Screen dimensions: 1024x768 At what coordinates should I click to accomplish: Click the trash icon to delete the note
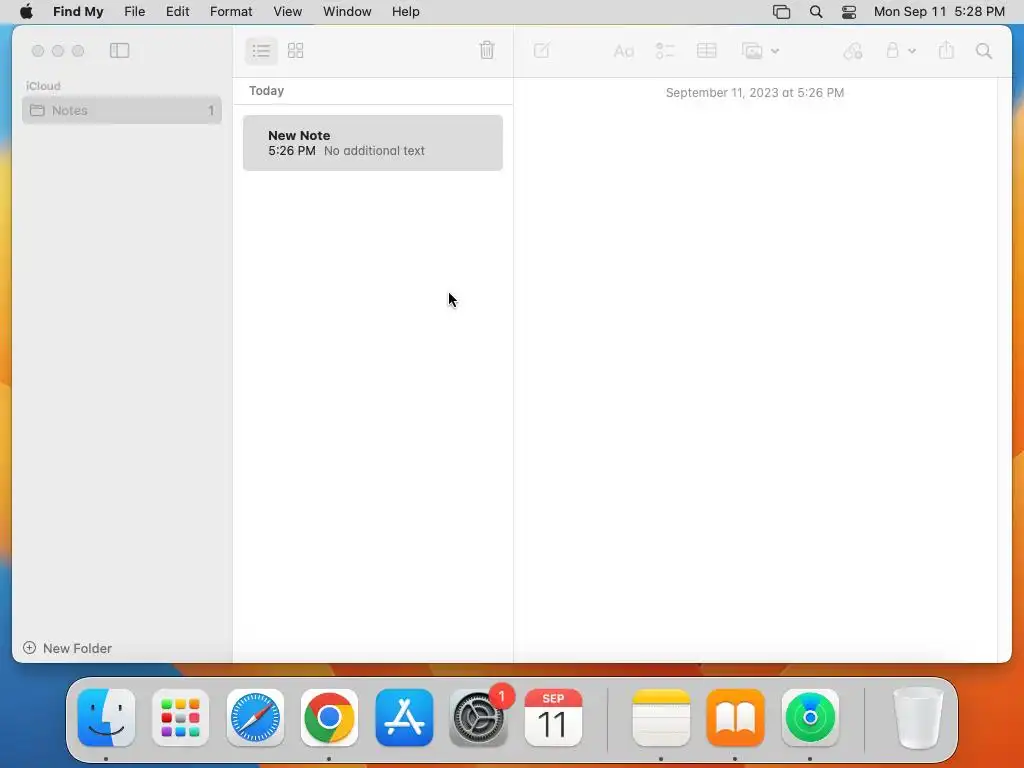pos(487,50)
